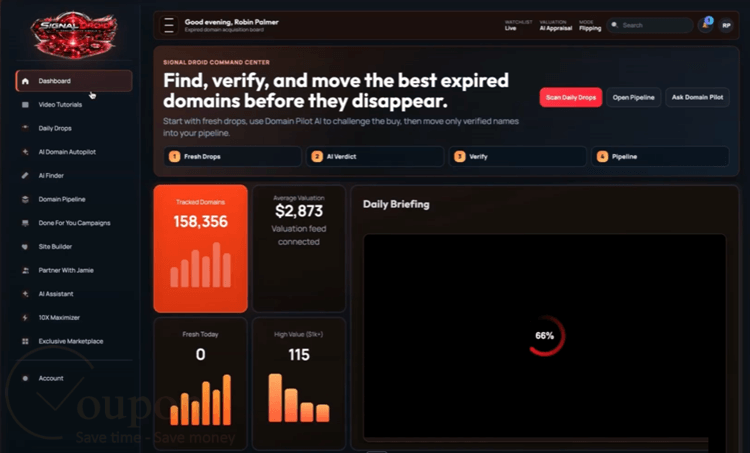Screen dimensions: 750x453
Task: Click the Done For You Campaigns icon
Action: click(x=25, y=223)
